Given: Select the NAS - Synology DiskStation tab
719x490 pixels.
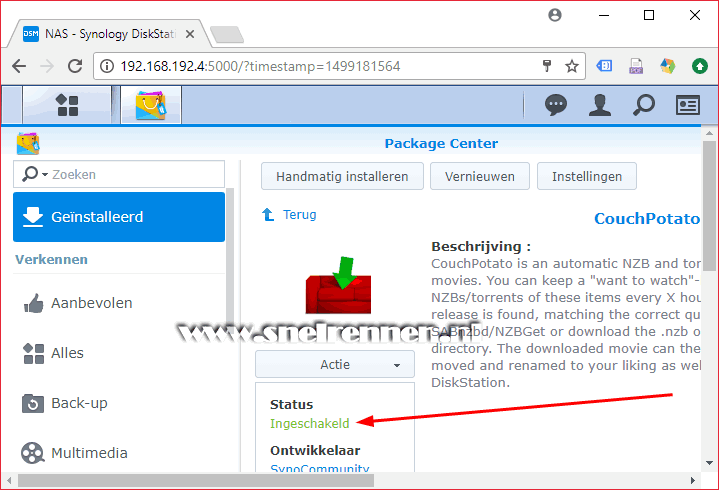Looking at the screenshot, I should tap(110, 34).
